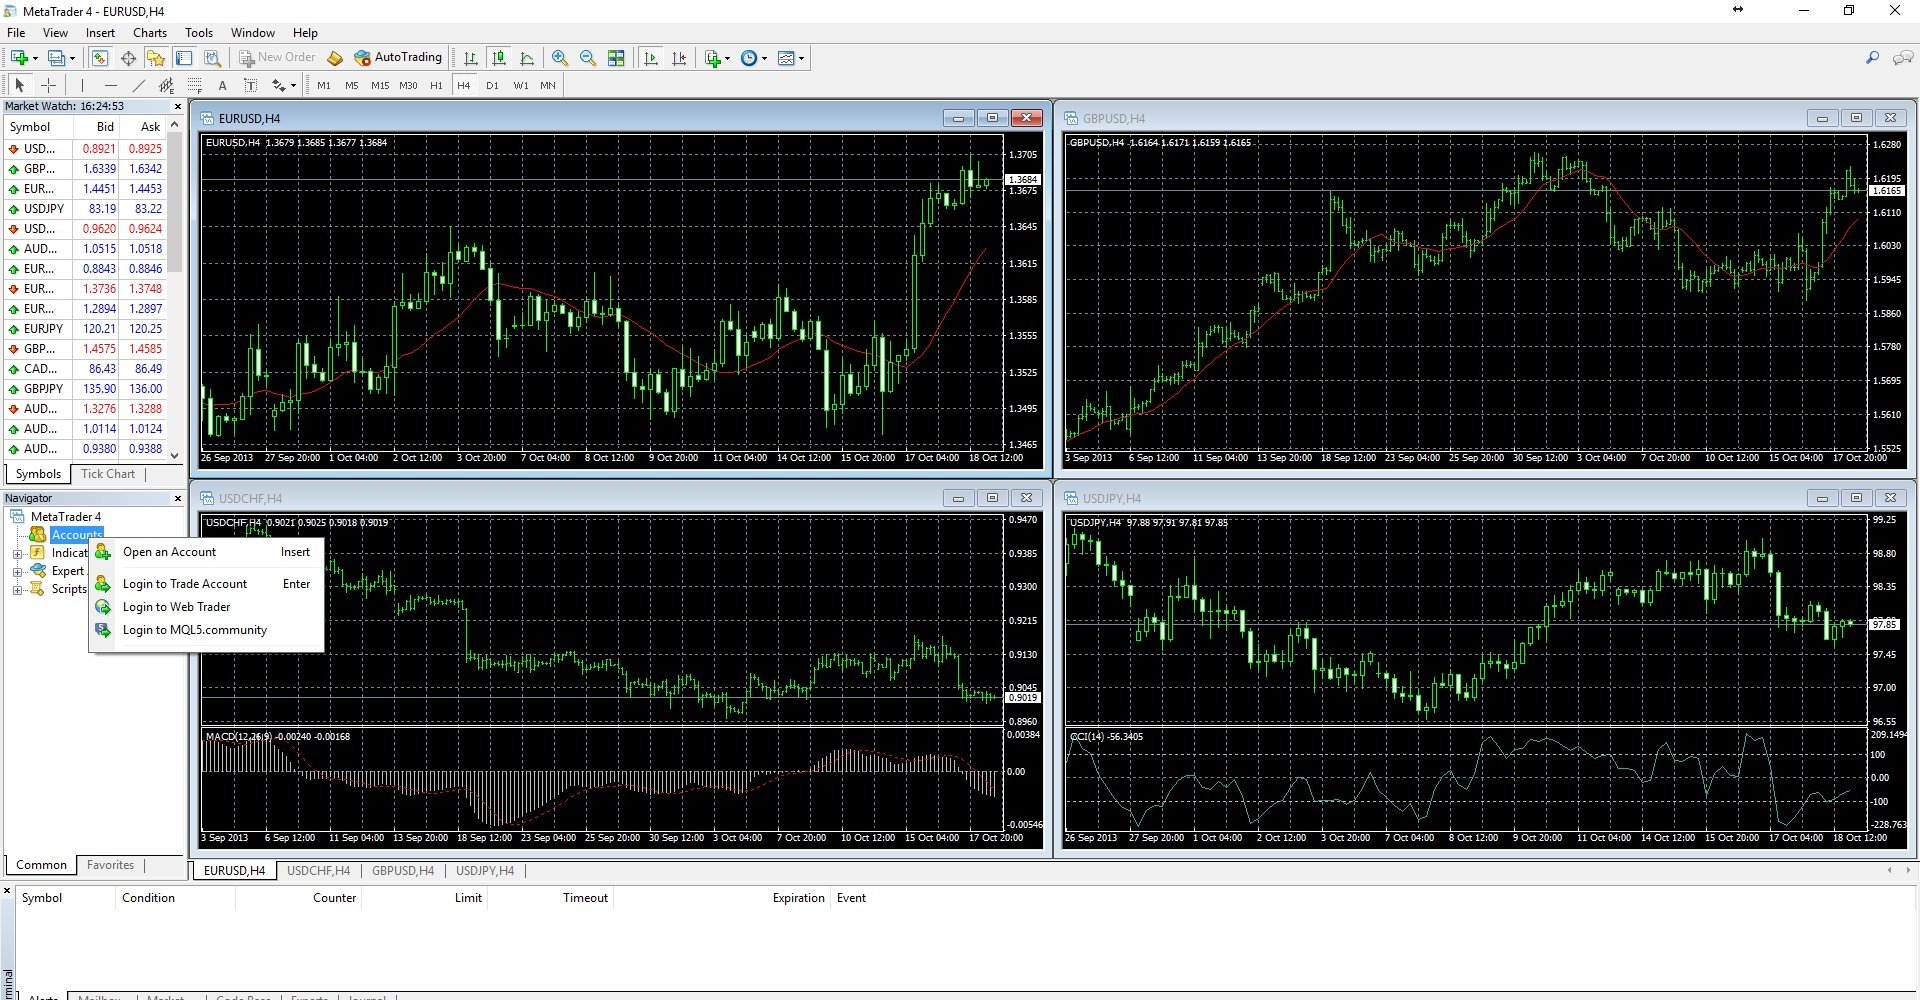Switch to the USDJPY,H4 chart tab

[485, 871]
